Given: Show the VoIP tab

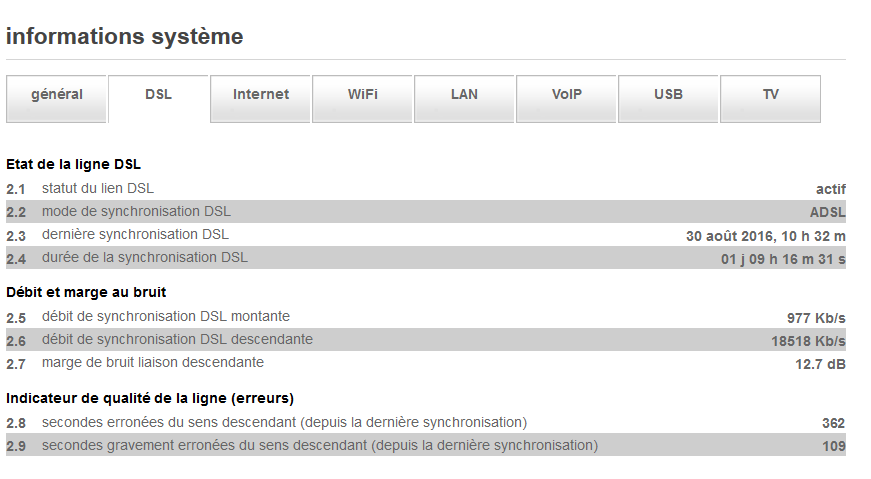Looking at the screenshot, I should point(567,95).
